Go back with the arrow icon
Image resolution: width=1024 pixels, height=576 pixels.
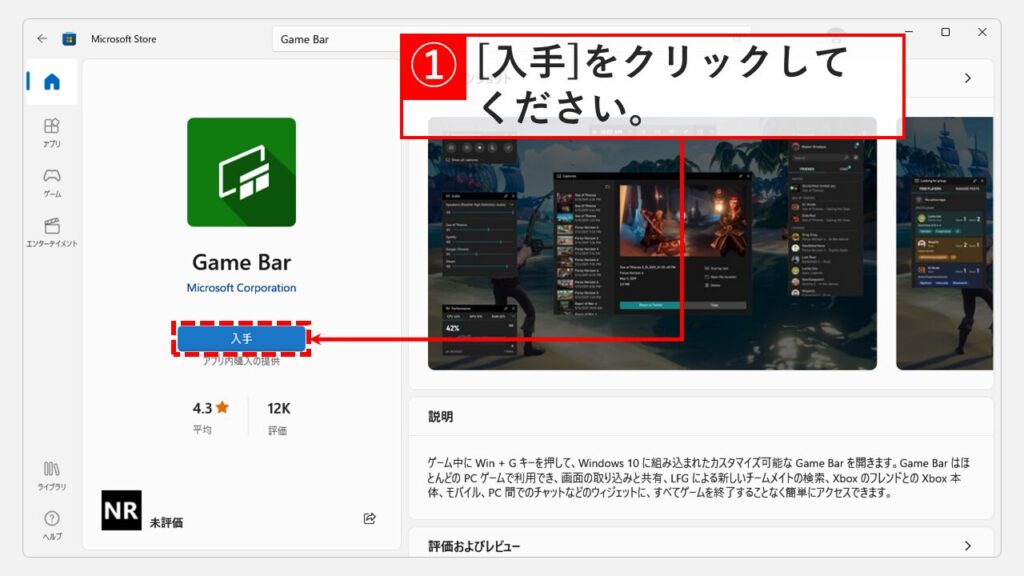42,39
